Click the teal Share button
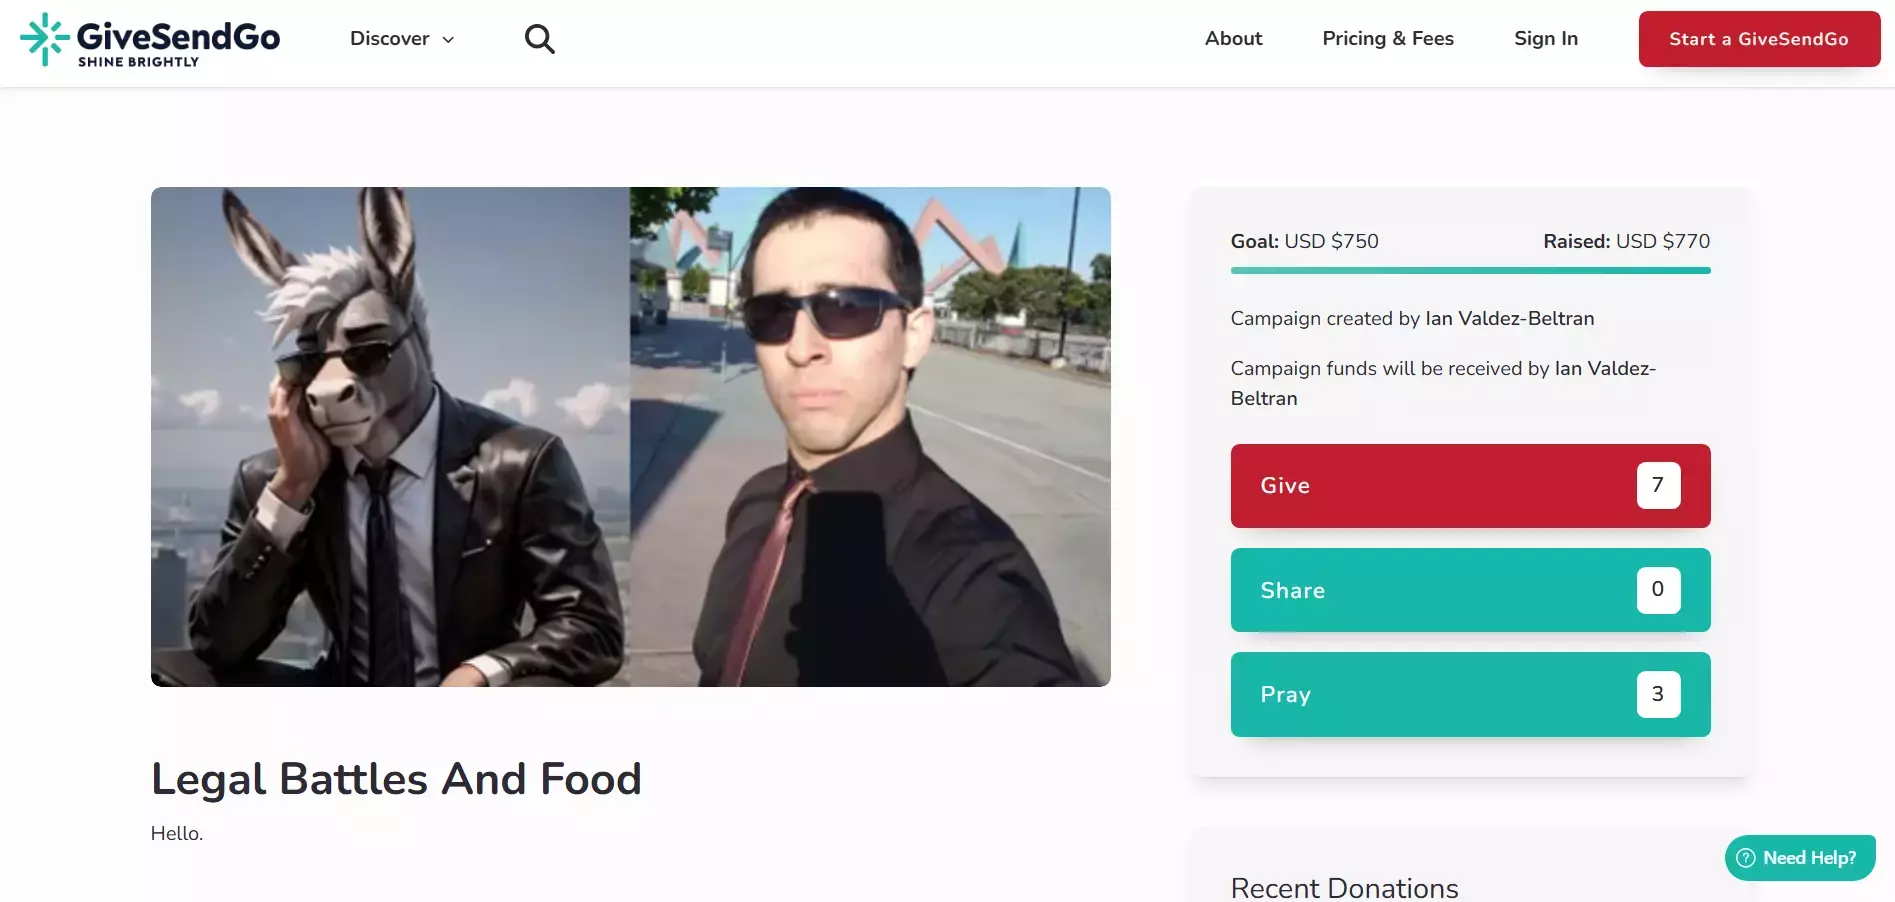Viewport: 1895px width, 902px height. coord(1470,590)
